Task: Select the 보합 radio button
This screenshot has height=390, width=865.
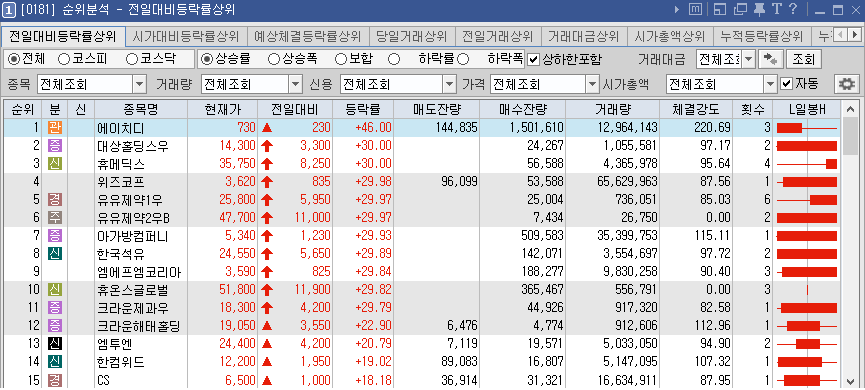Action: click(340, 58)
